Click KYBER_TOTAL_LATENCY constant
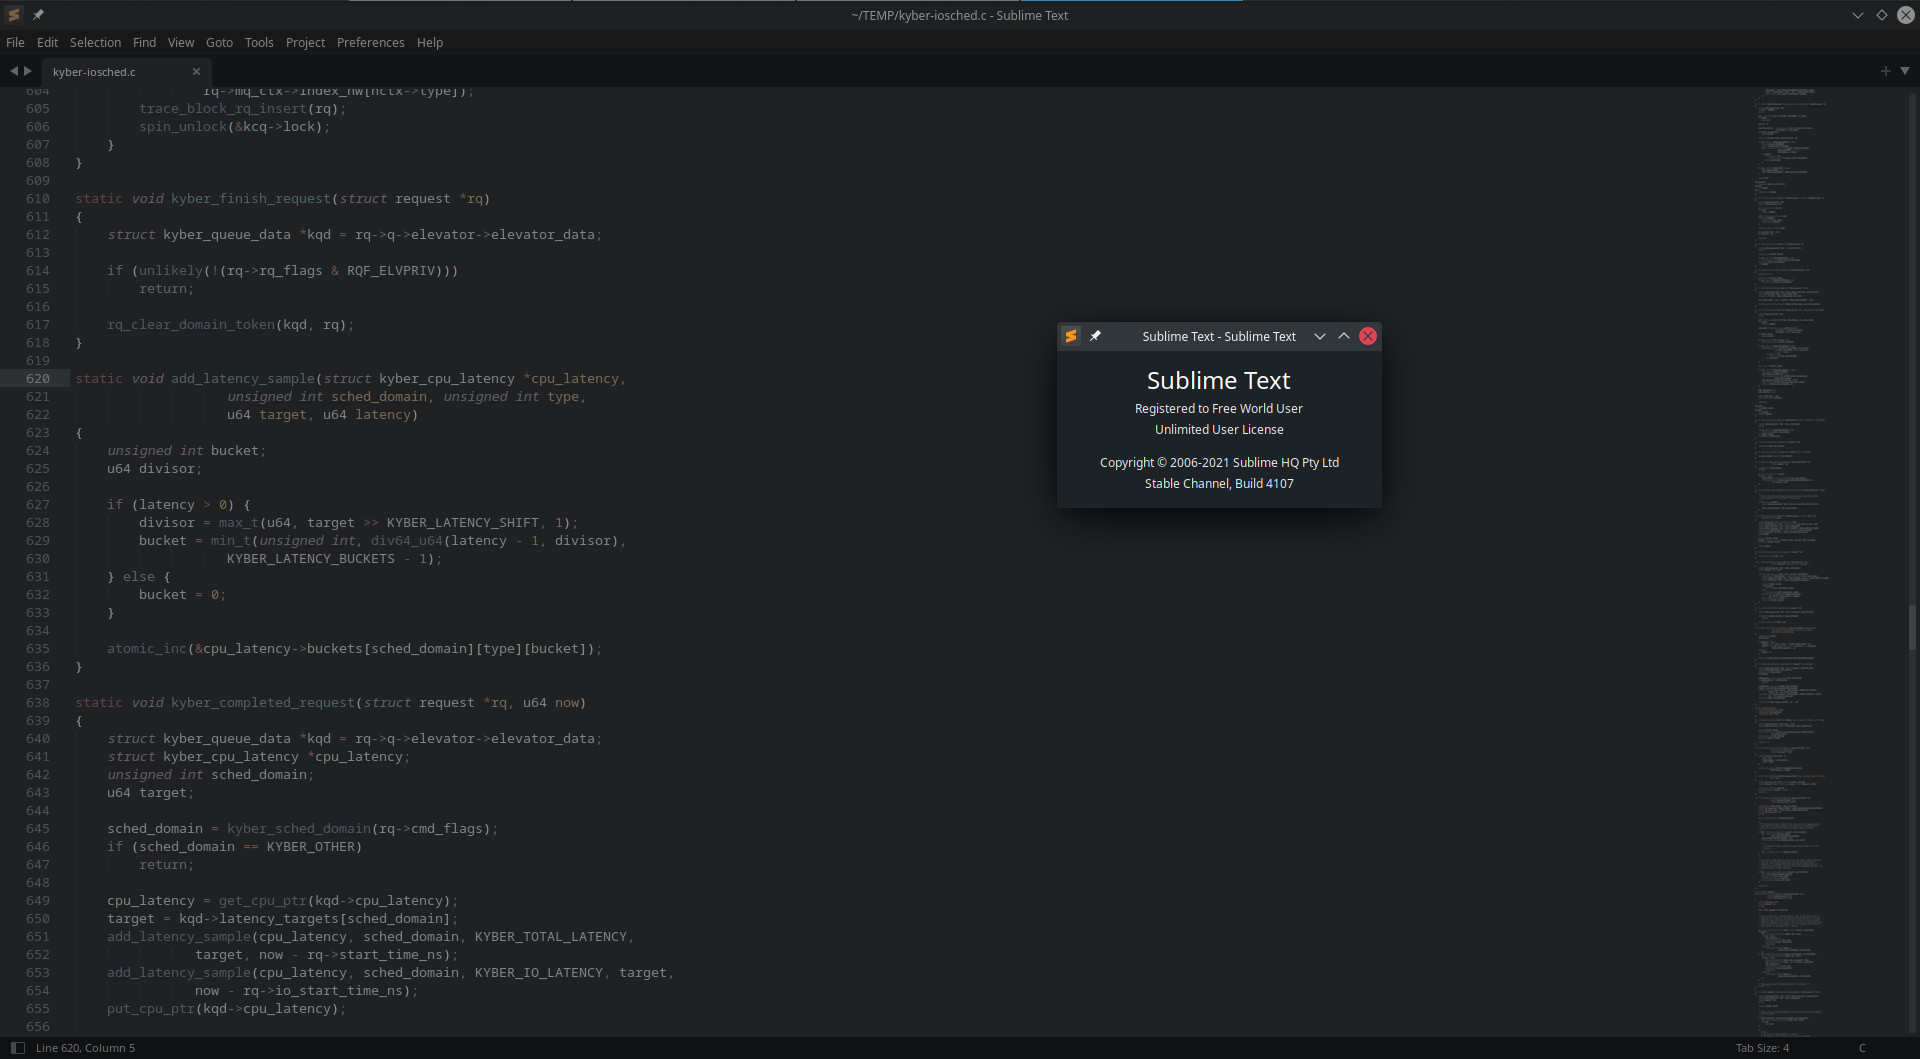 click(x=551, y=937)
